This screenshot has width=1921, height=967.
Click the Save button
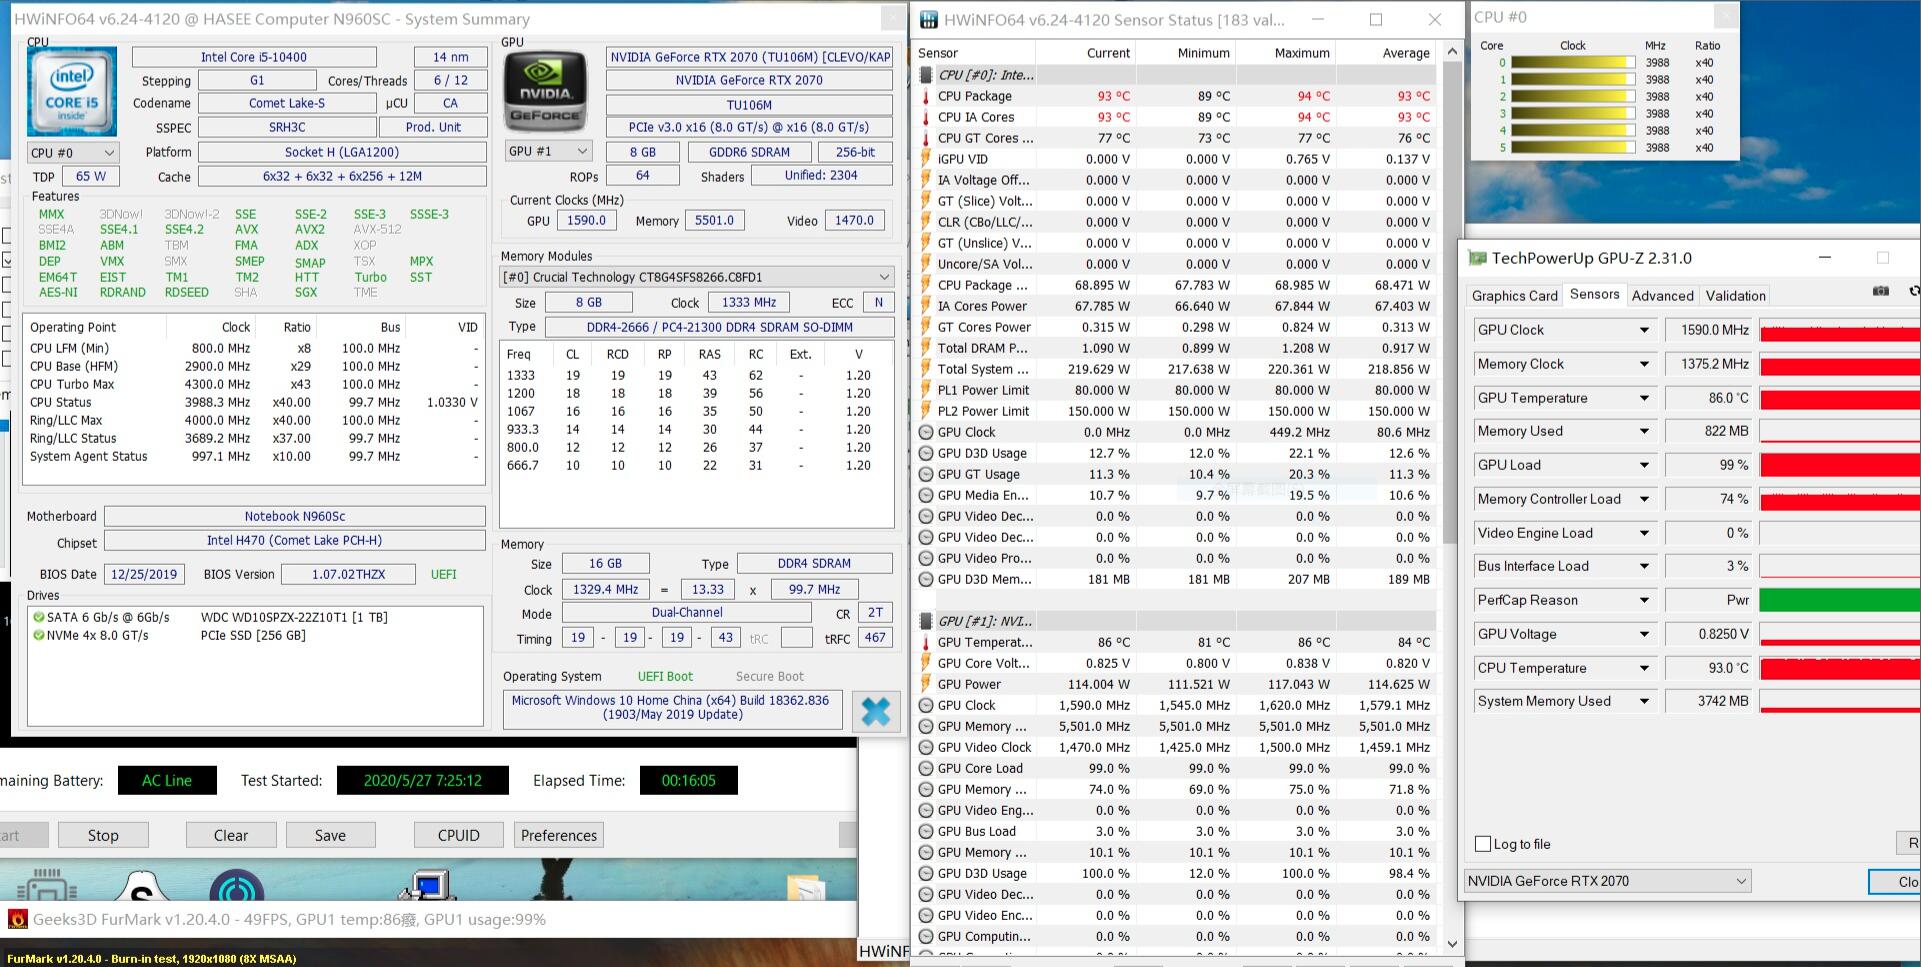(331, 836)
